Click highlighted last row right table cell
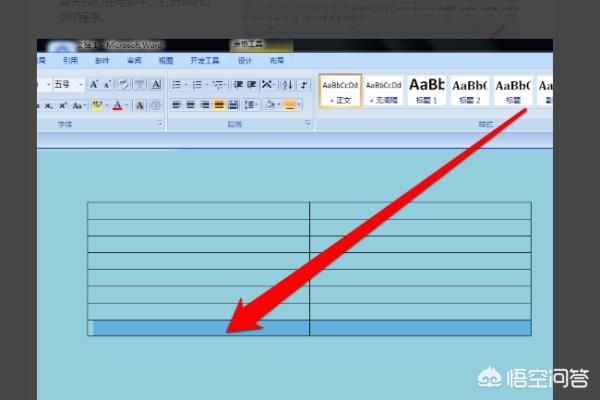The width and height of the screenshot is (600, 400). click(x=420, y=328)
